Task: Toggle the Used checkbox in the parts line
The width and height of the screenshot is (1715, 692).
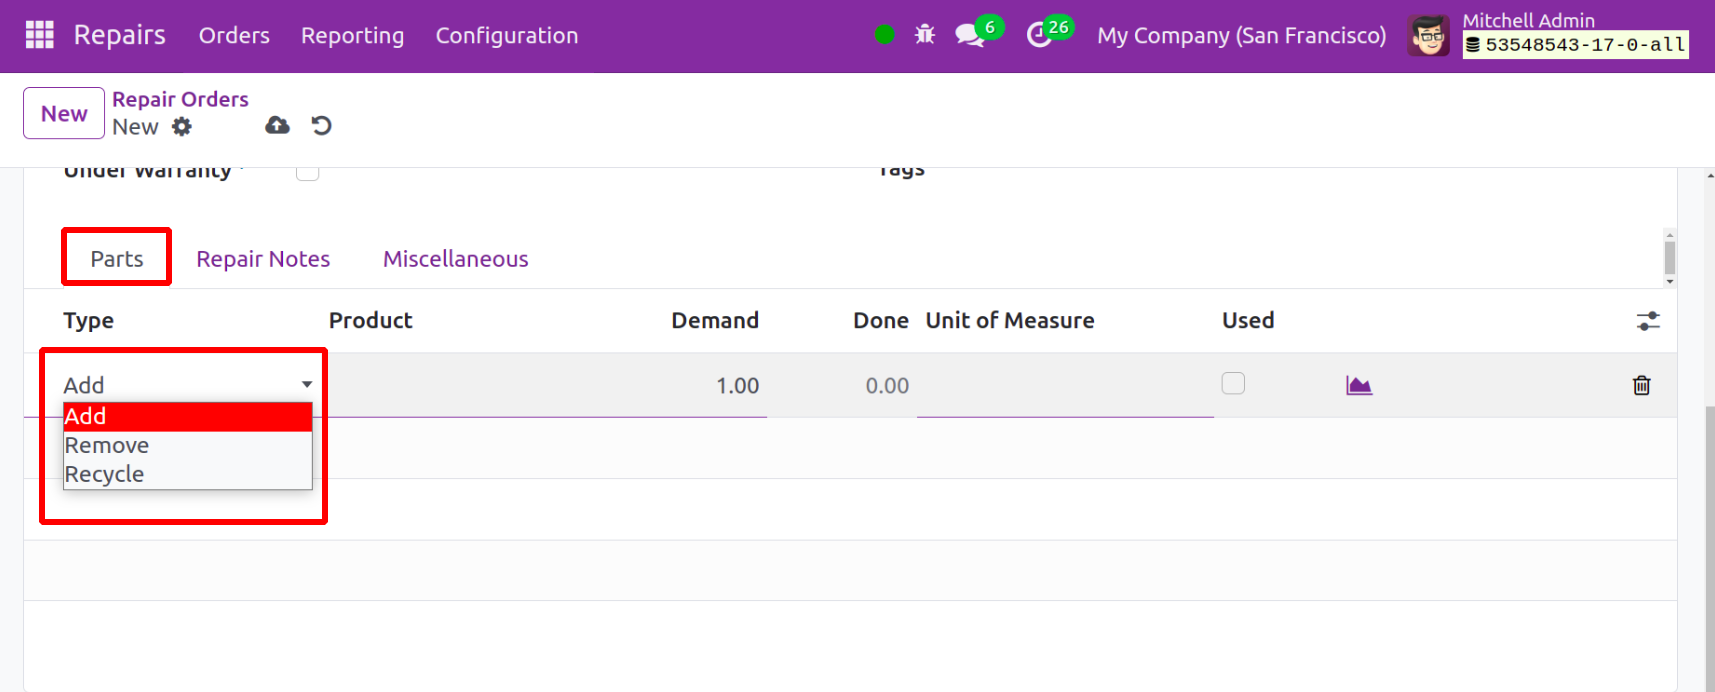Action: (x=1233, y=383)
